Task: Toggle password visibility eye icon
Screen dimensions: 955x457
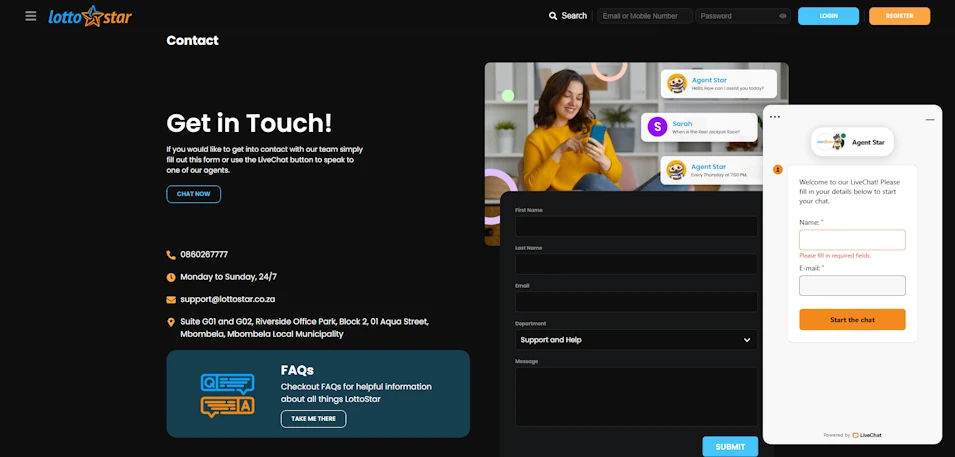Action: pos(783,16)
